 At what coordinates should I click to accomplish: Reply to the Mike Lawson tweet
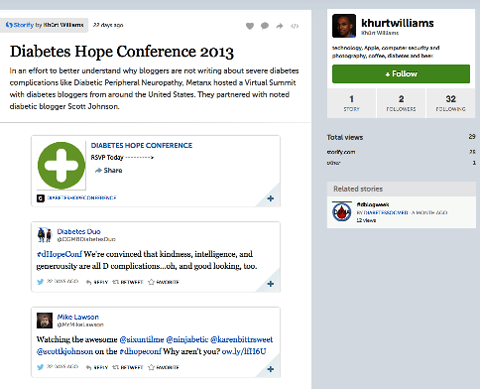tap(97, 367)
